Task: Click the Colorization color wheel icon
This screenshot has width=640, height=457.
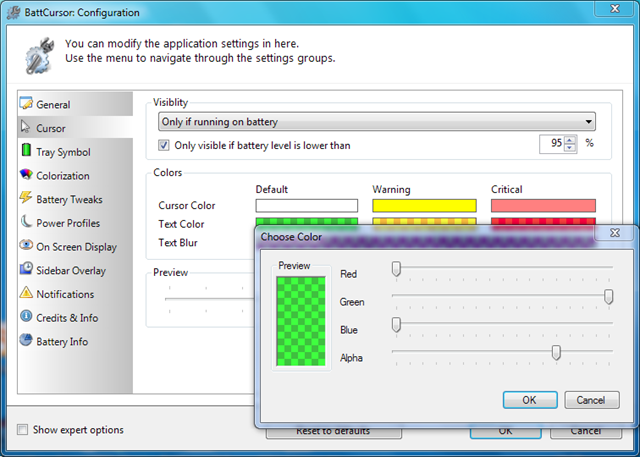Action: tap(26, 174)
